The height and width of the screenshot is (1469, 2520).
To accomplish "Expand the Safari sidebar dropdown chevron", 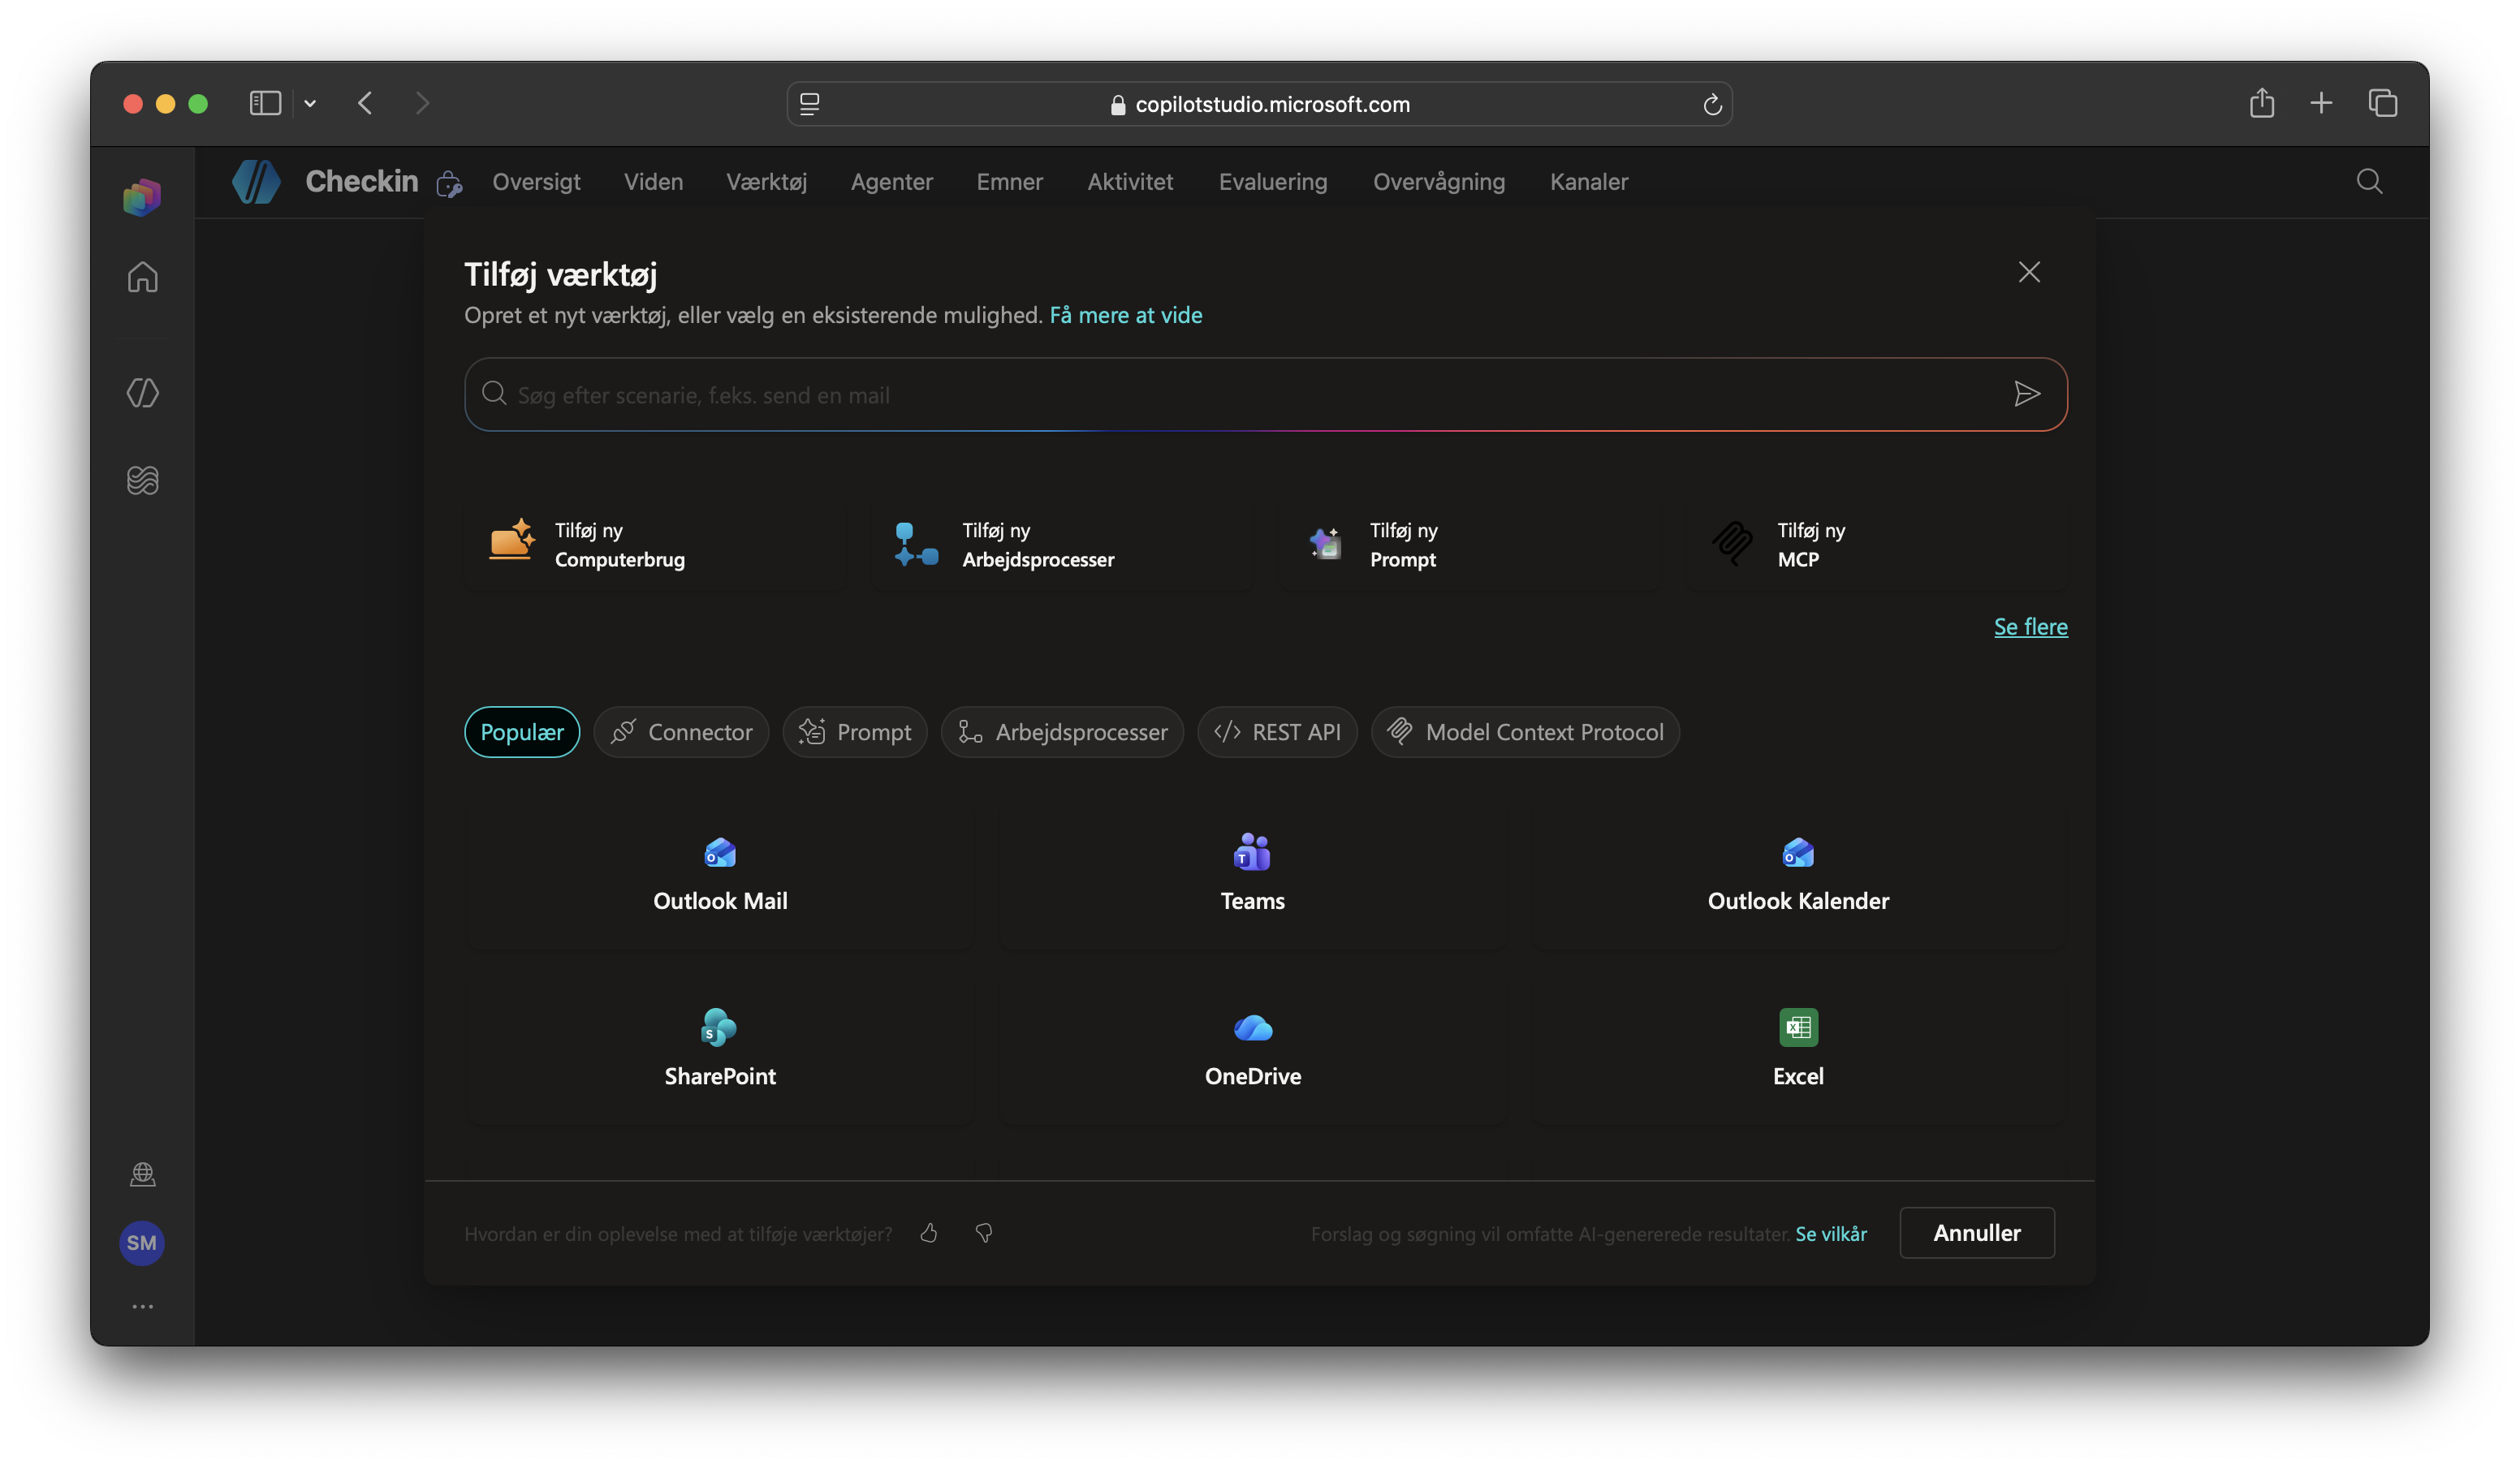I will click(310, 103).
